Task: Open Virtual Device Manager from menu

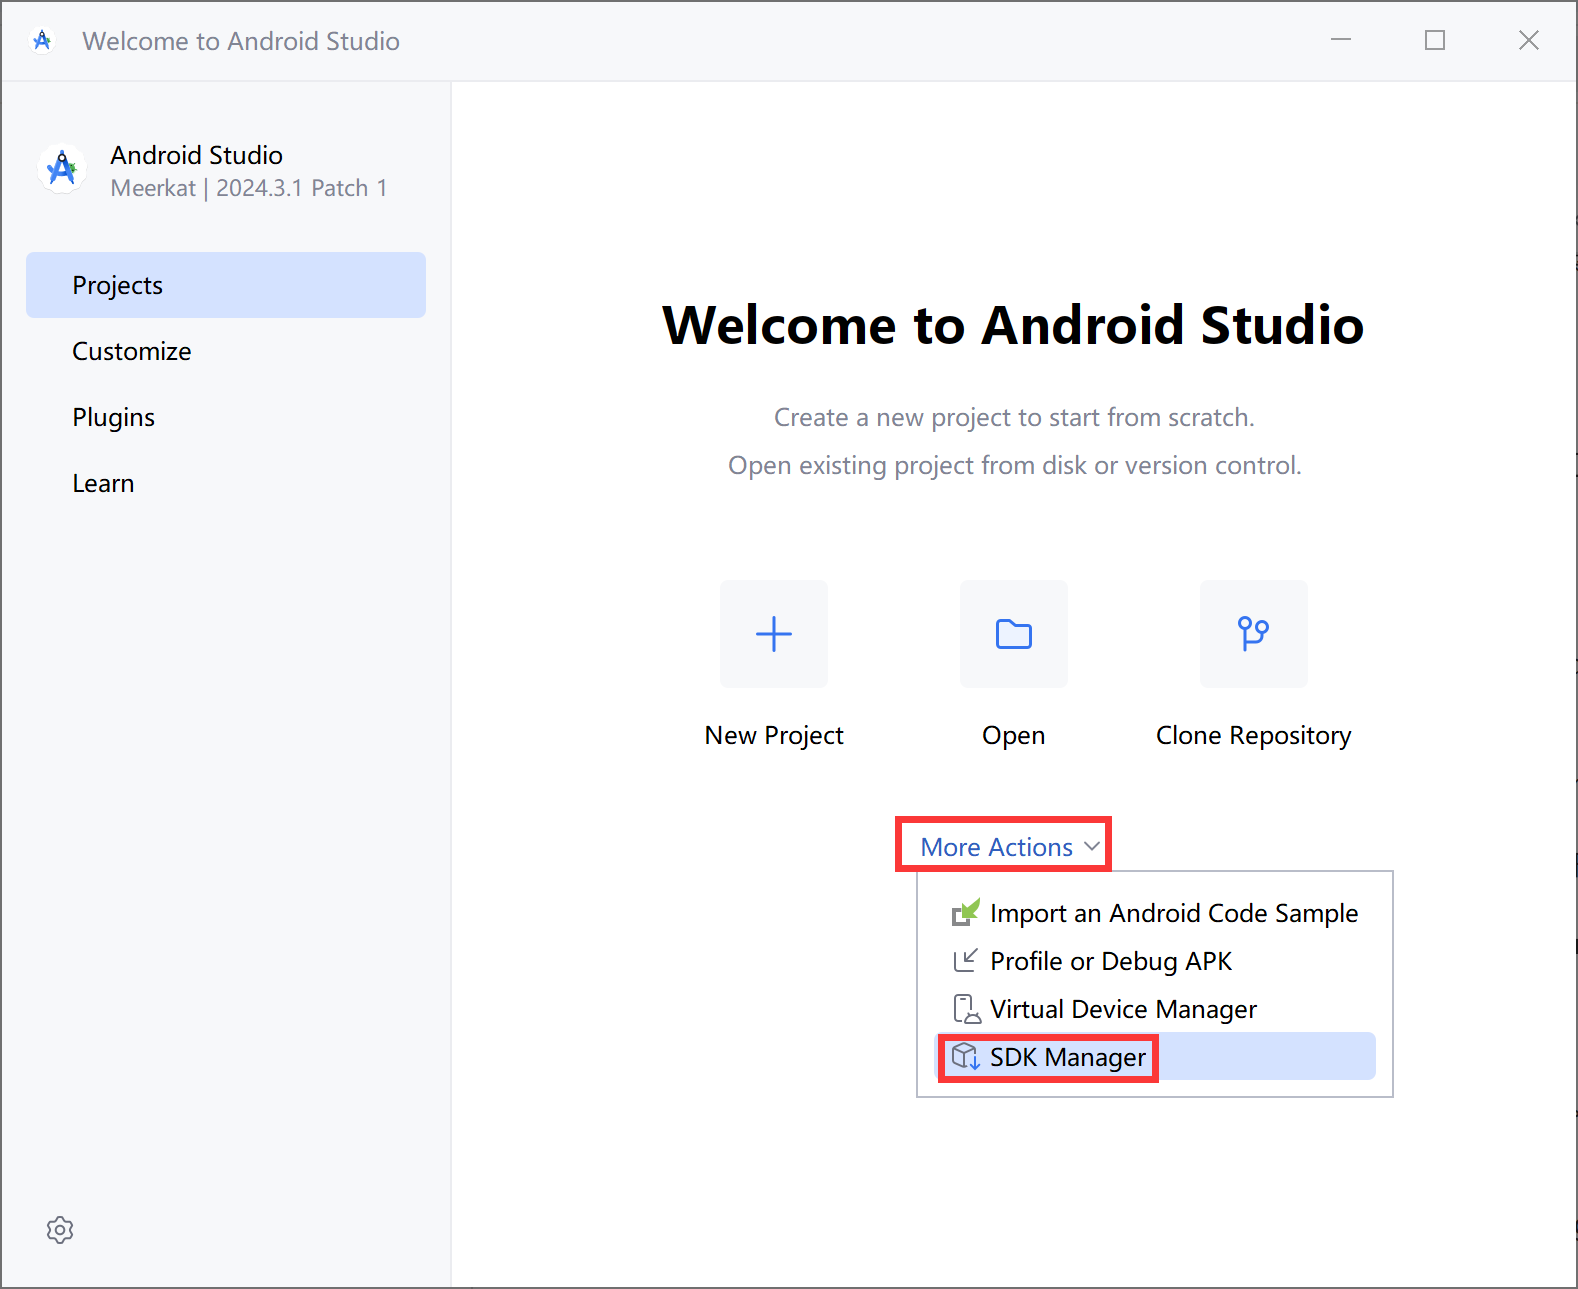Action: coord(1155,1009)
